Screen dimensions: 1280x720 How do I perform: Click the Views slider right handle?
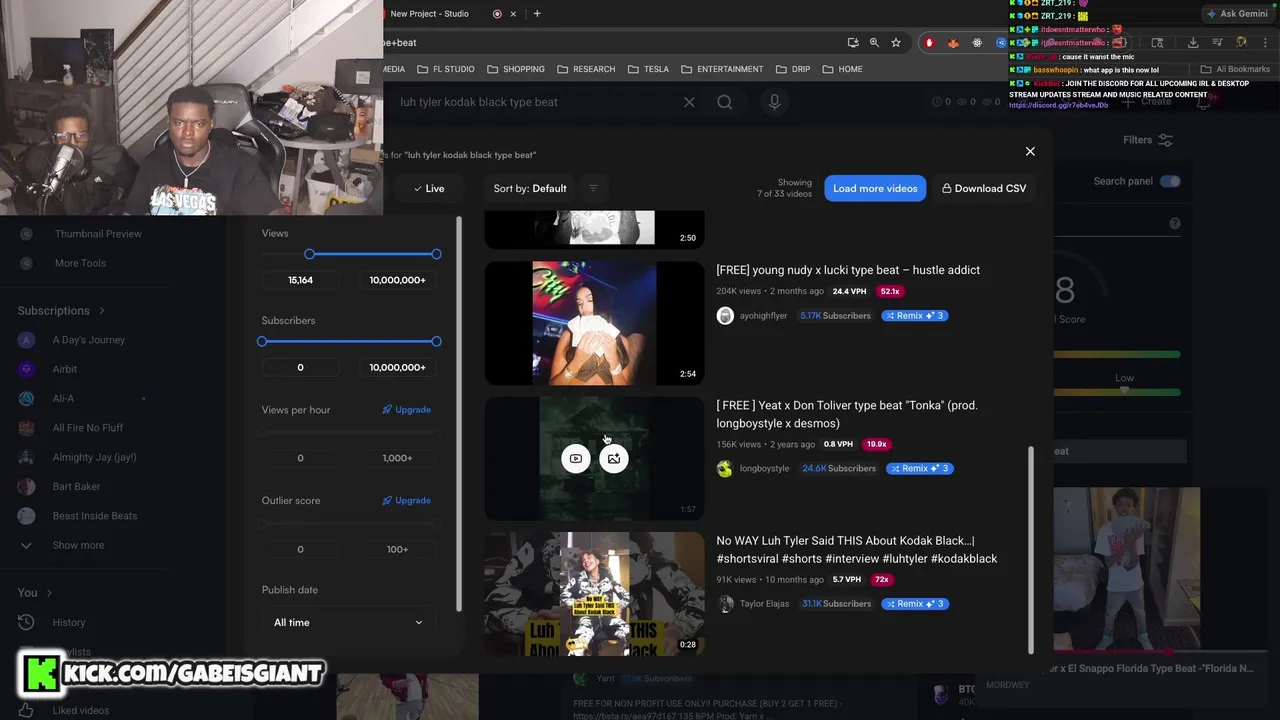click(x=436, y=254)
